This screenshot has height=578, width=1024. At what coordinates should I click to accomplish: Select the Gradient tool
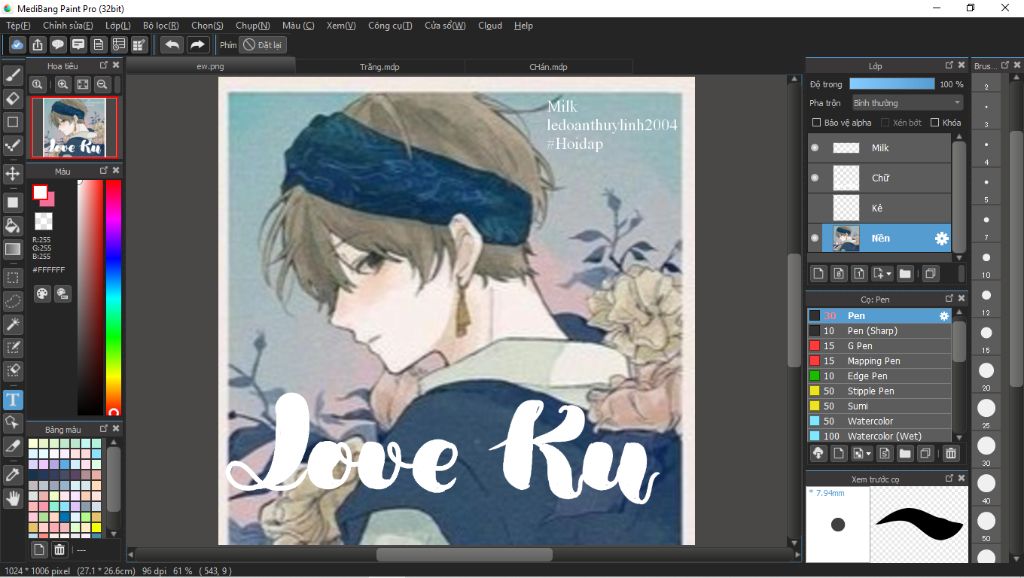pos(12,249)
